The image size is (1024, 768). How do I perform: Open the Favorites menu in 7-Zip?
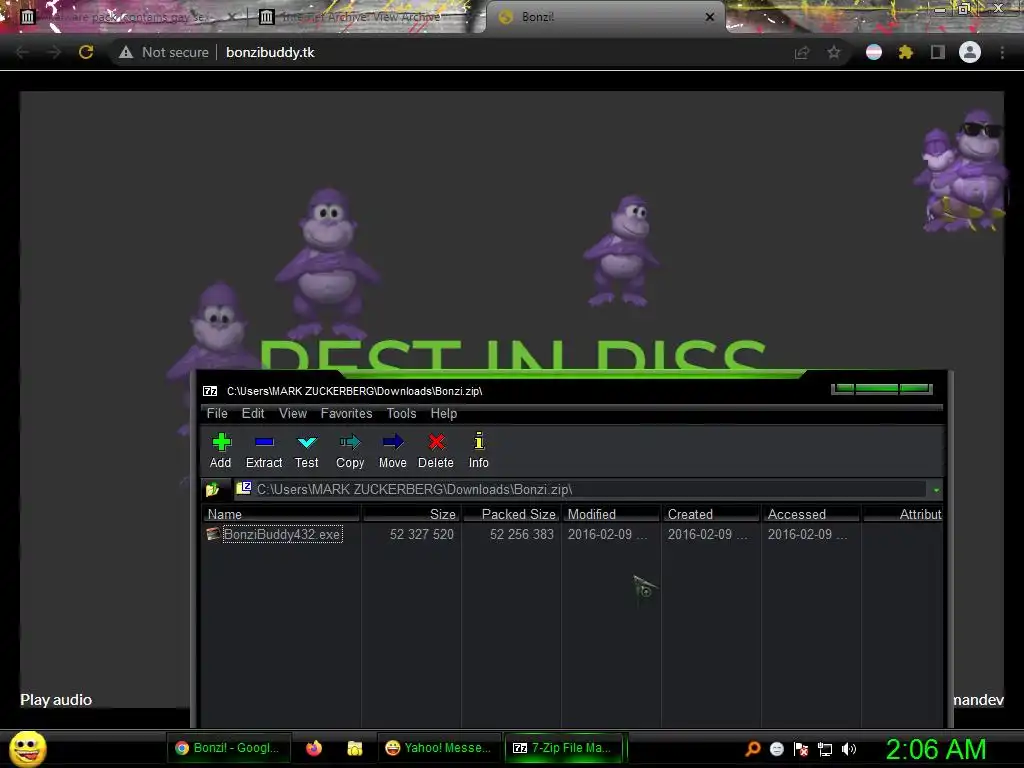[x=346, y=413]
